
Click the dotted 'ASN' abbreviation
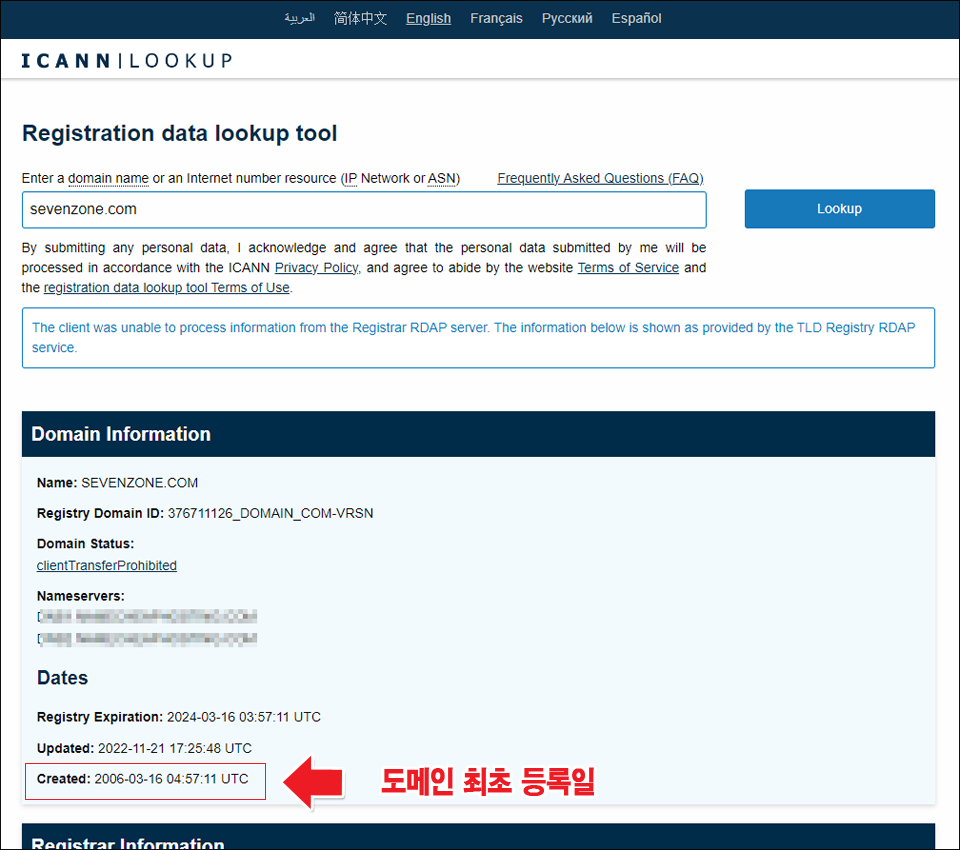pos(441,178)
